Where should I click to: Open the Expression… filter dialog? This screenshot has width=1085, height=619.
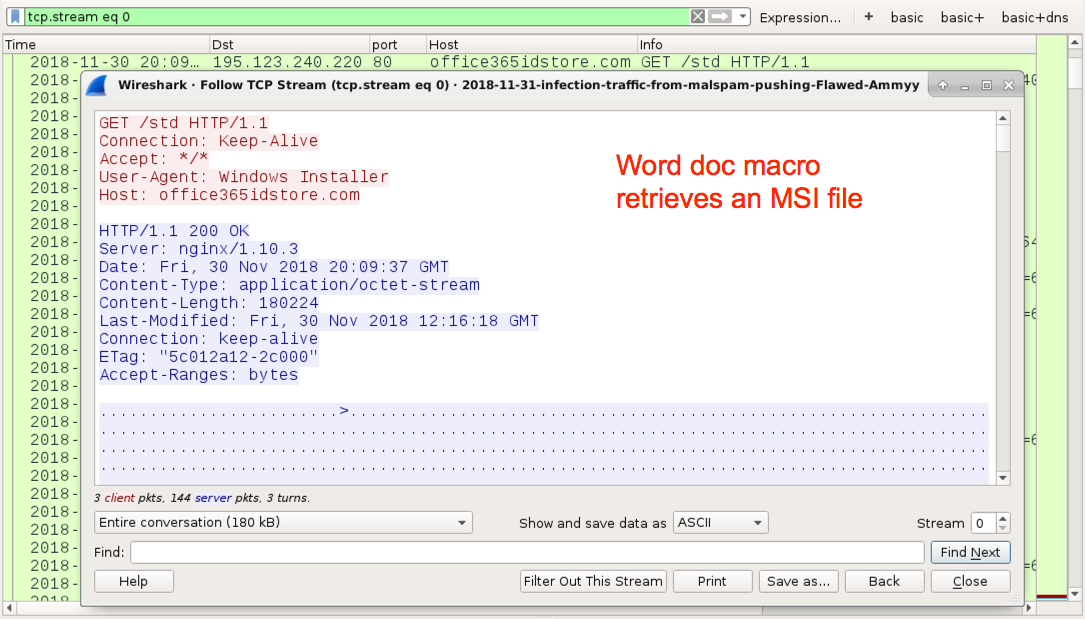[x=800, y=17]
